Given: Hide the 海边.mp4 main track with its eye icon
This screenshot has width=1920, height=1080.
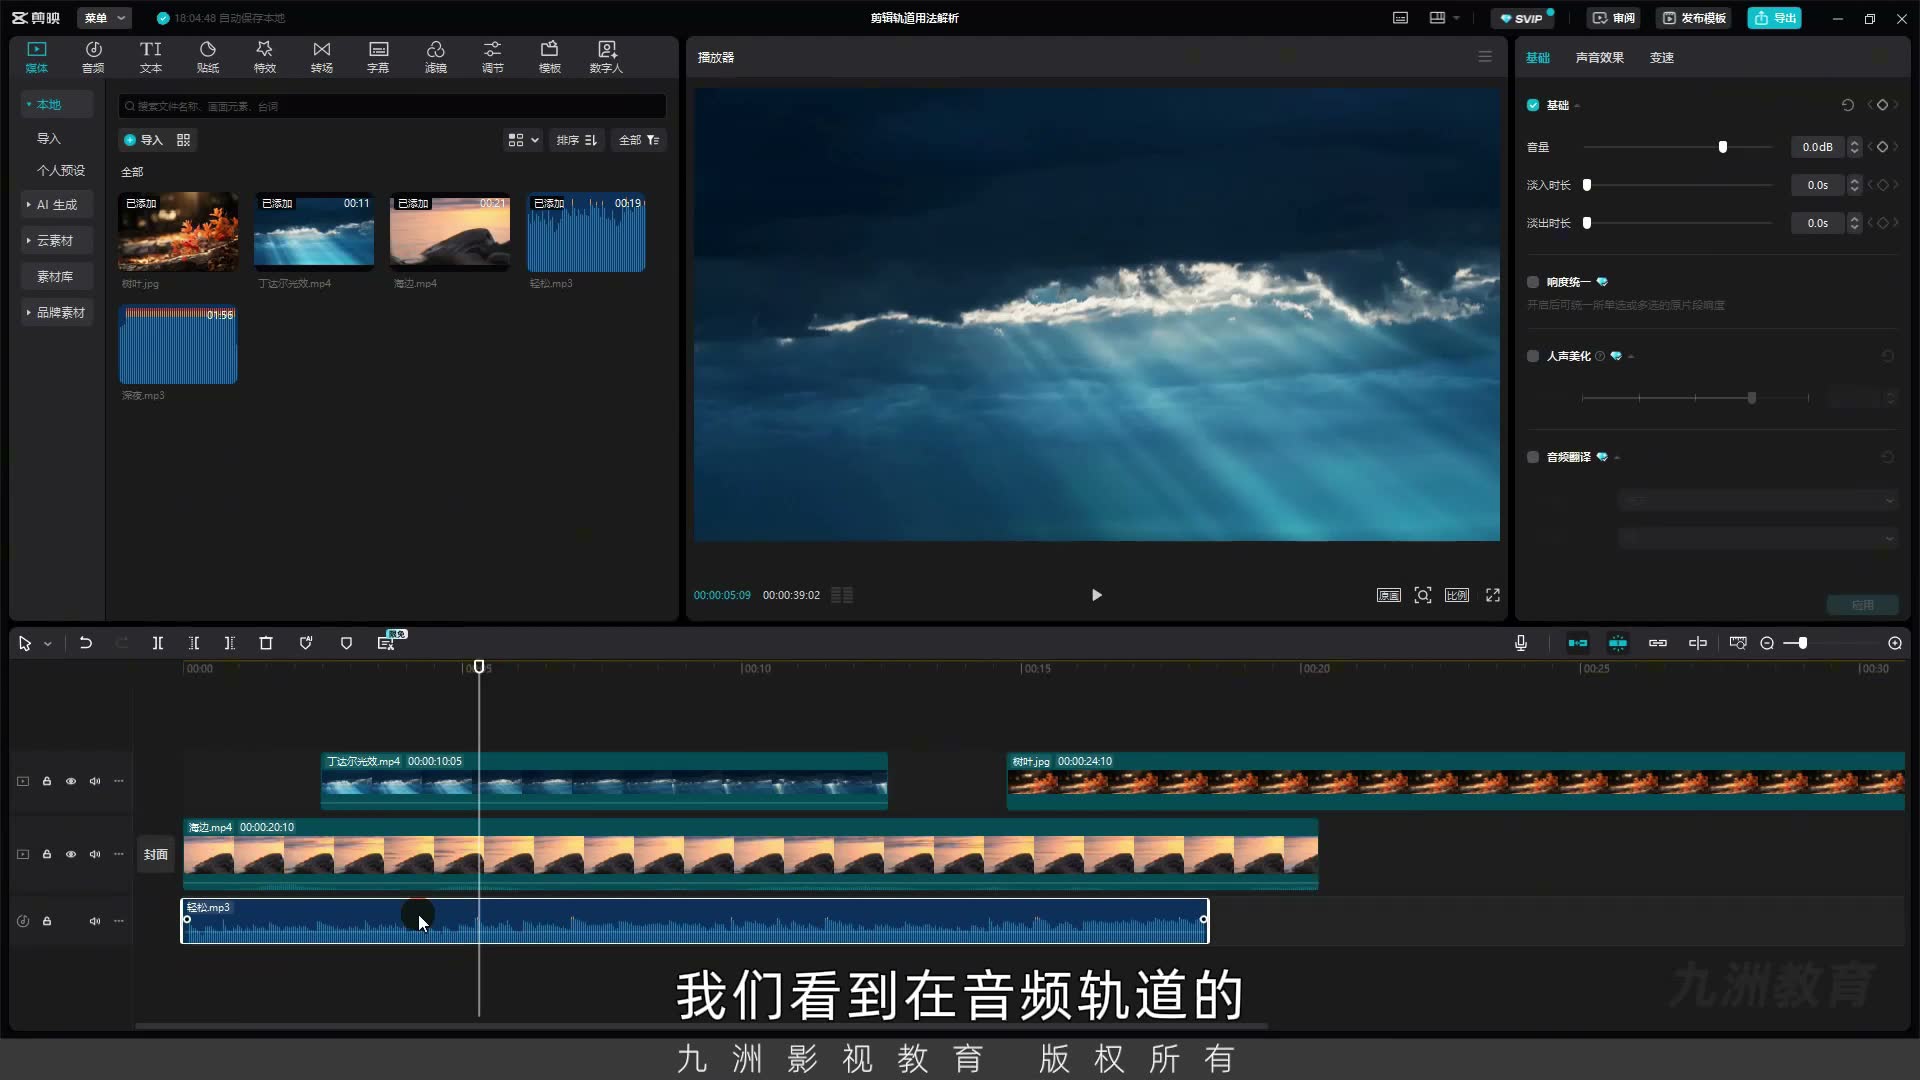Looking at the screenshot, I should (71, 854).
